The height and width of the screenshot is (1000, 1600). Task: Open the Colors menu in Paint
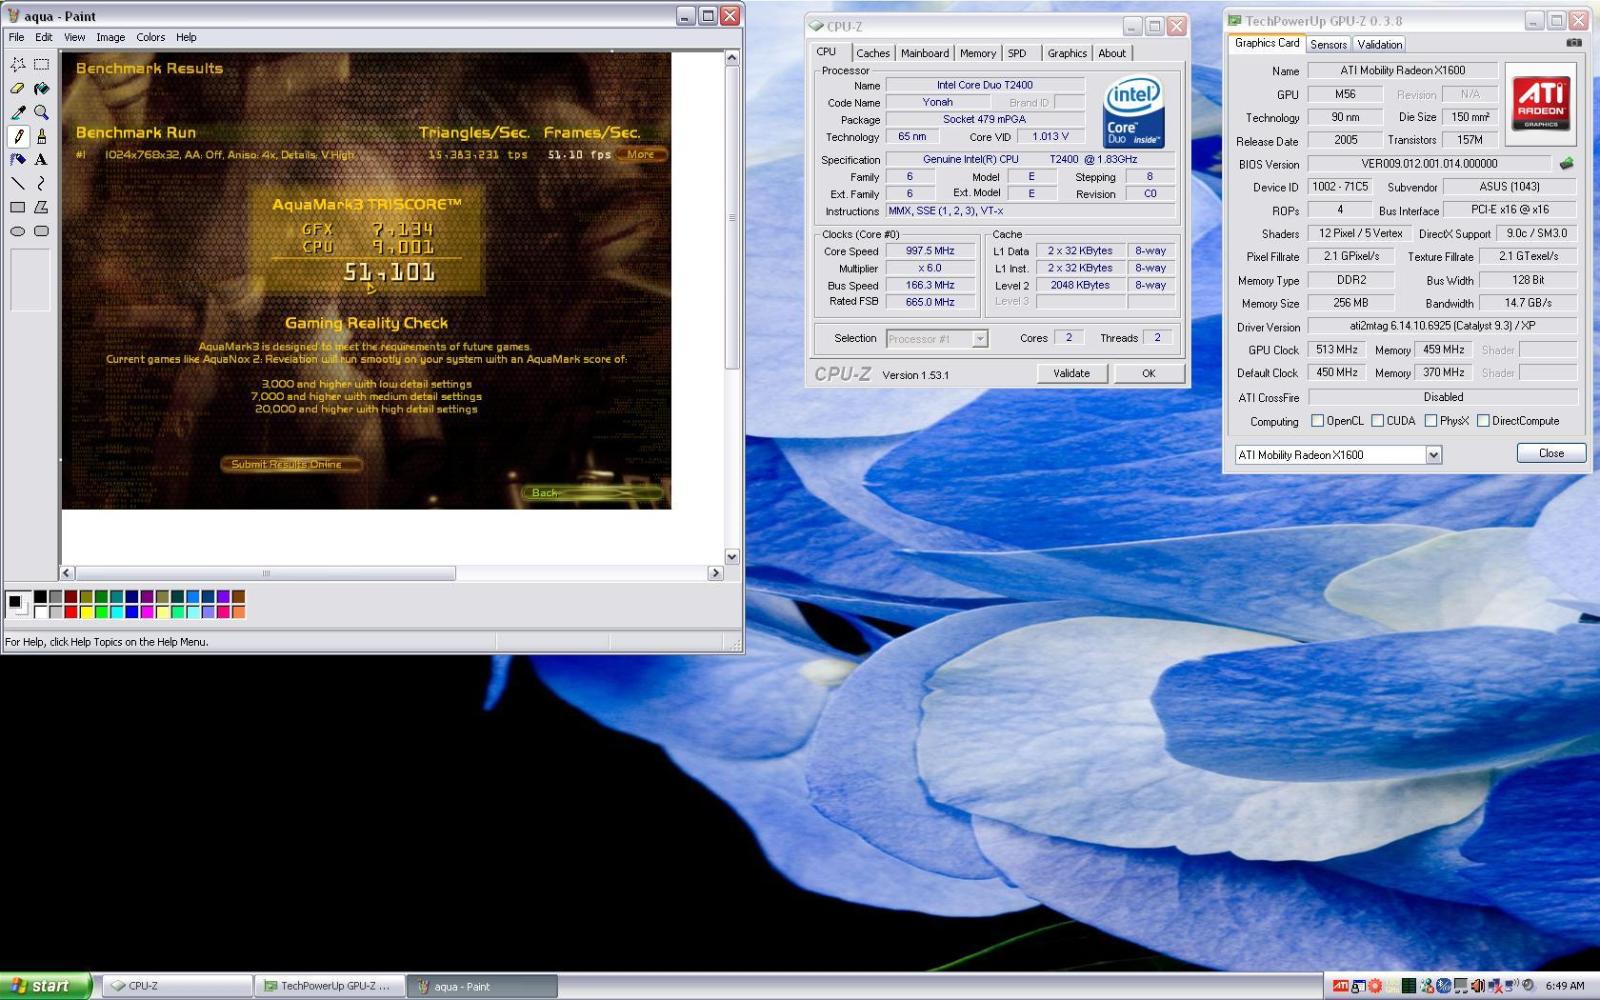pyautogui.click(x=151, y=37)
